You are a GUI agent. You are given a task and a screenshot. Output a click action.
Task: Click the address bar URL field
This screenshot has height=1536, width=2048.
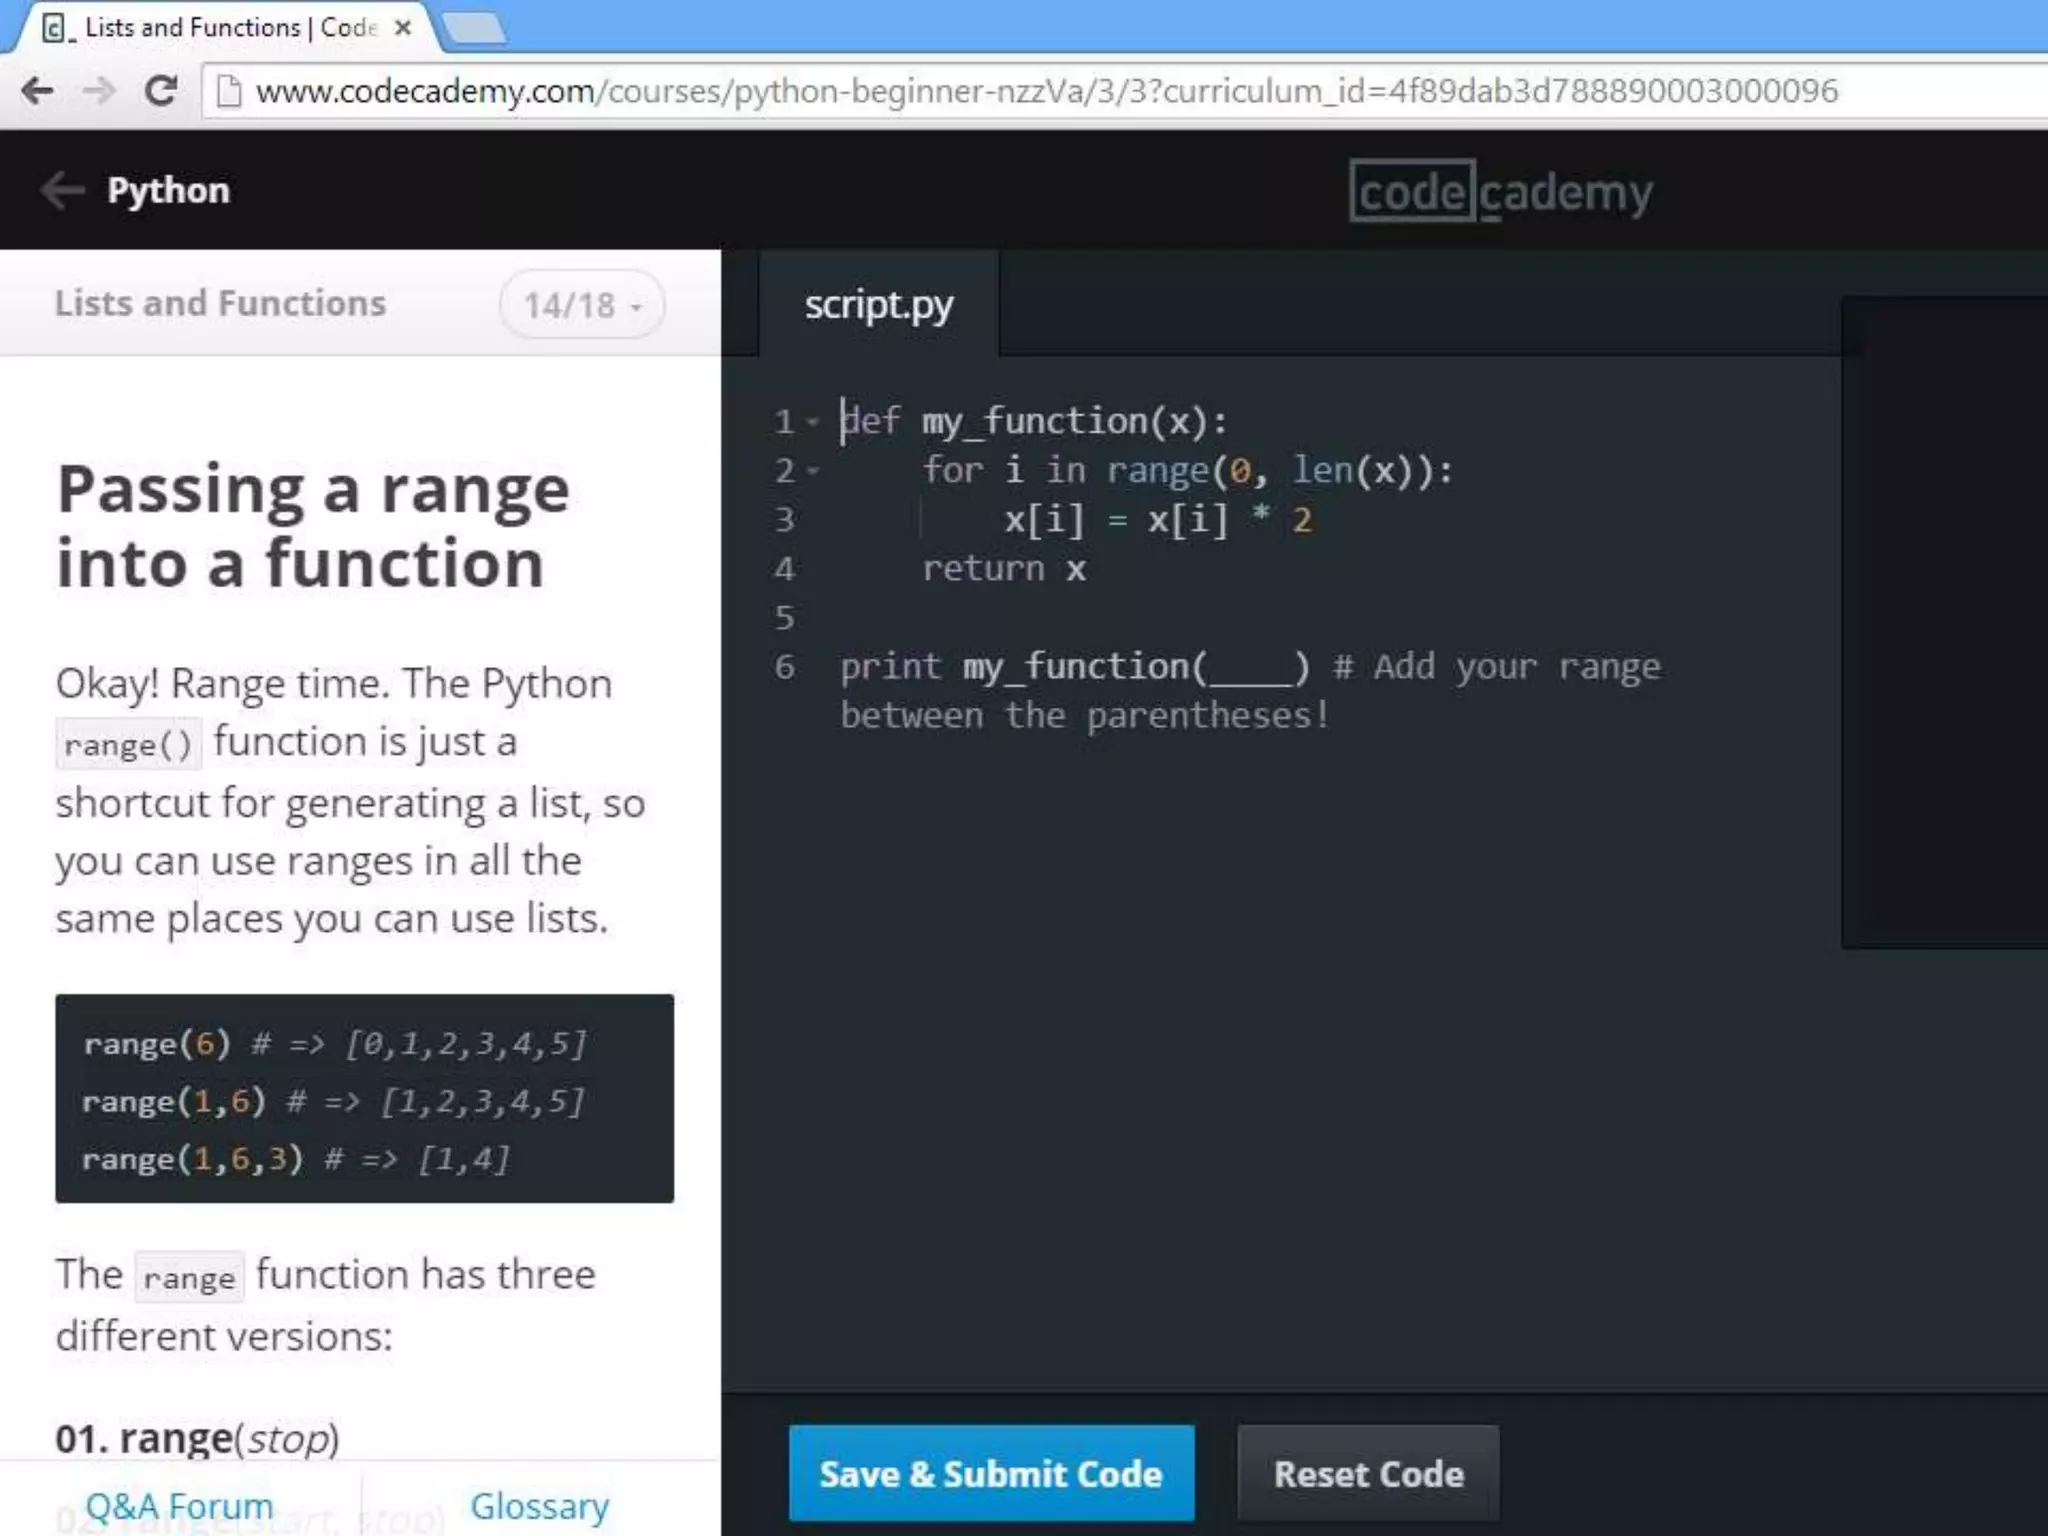point(1124,91)
